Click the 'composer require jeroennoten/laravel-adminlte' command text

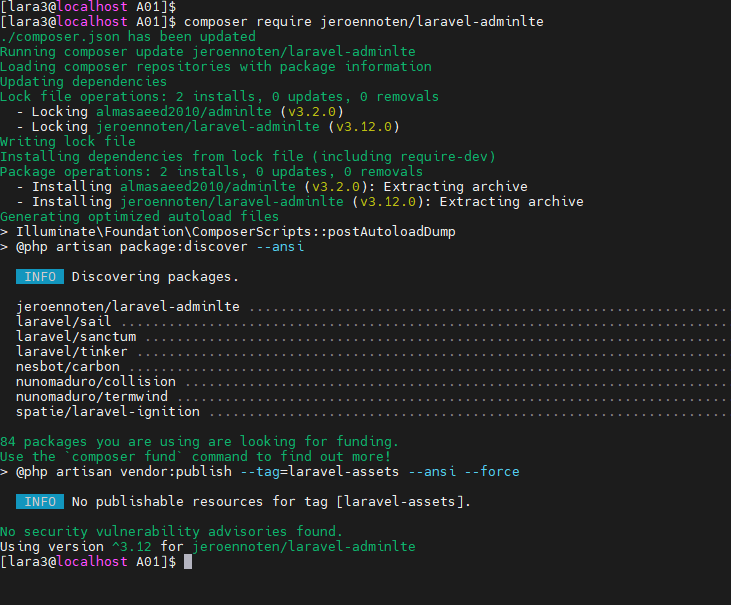(364, 22)
